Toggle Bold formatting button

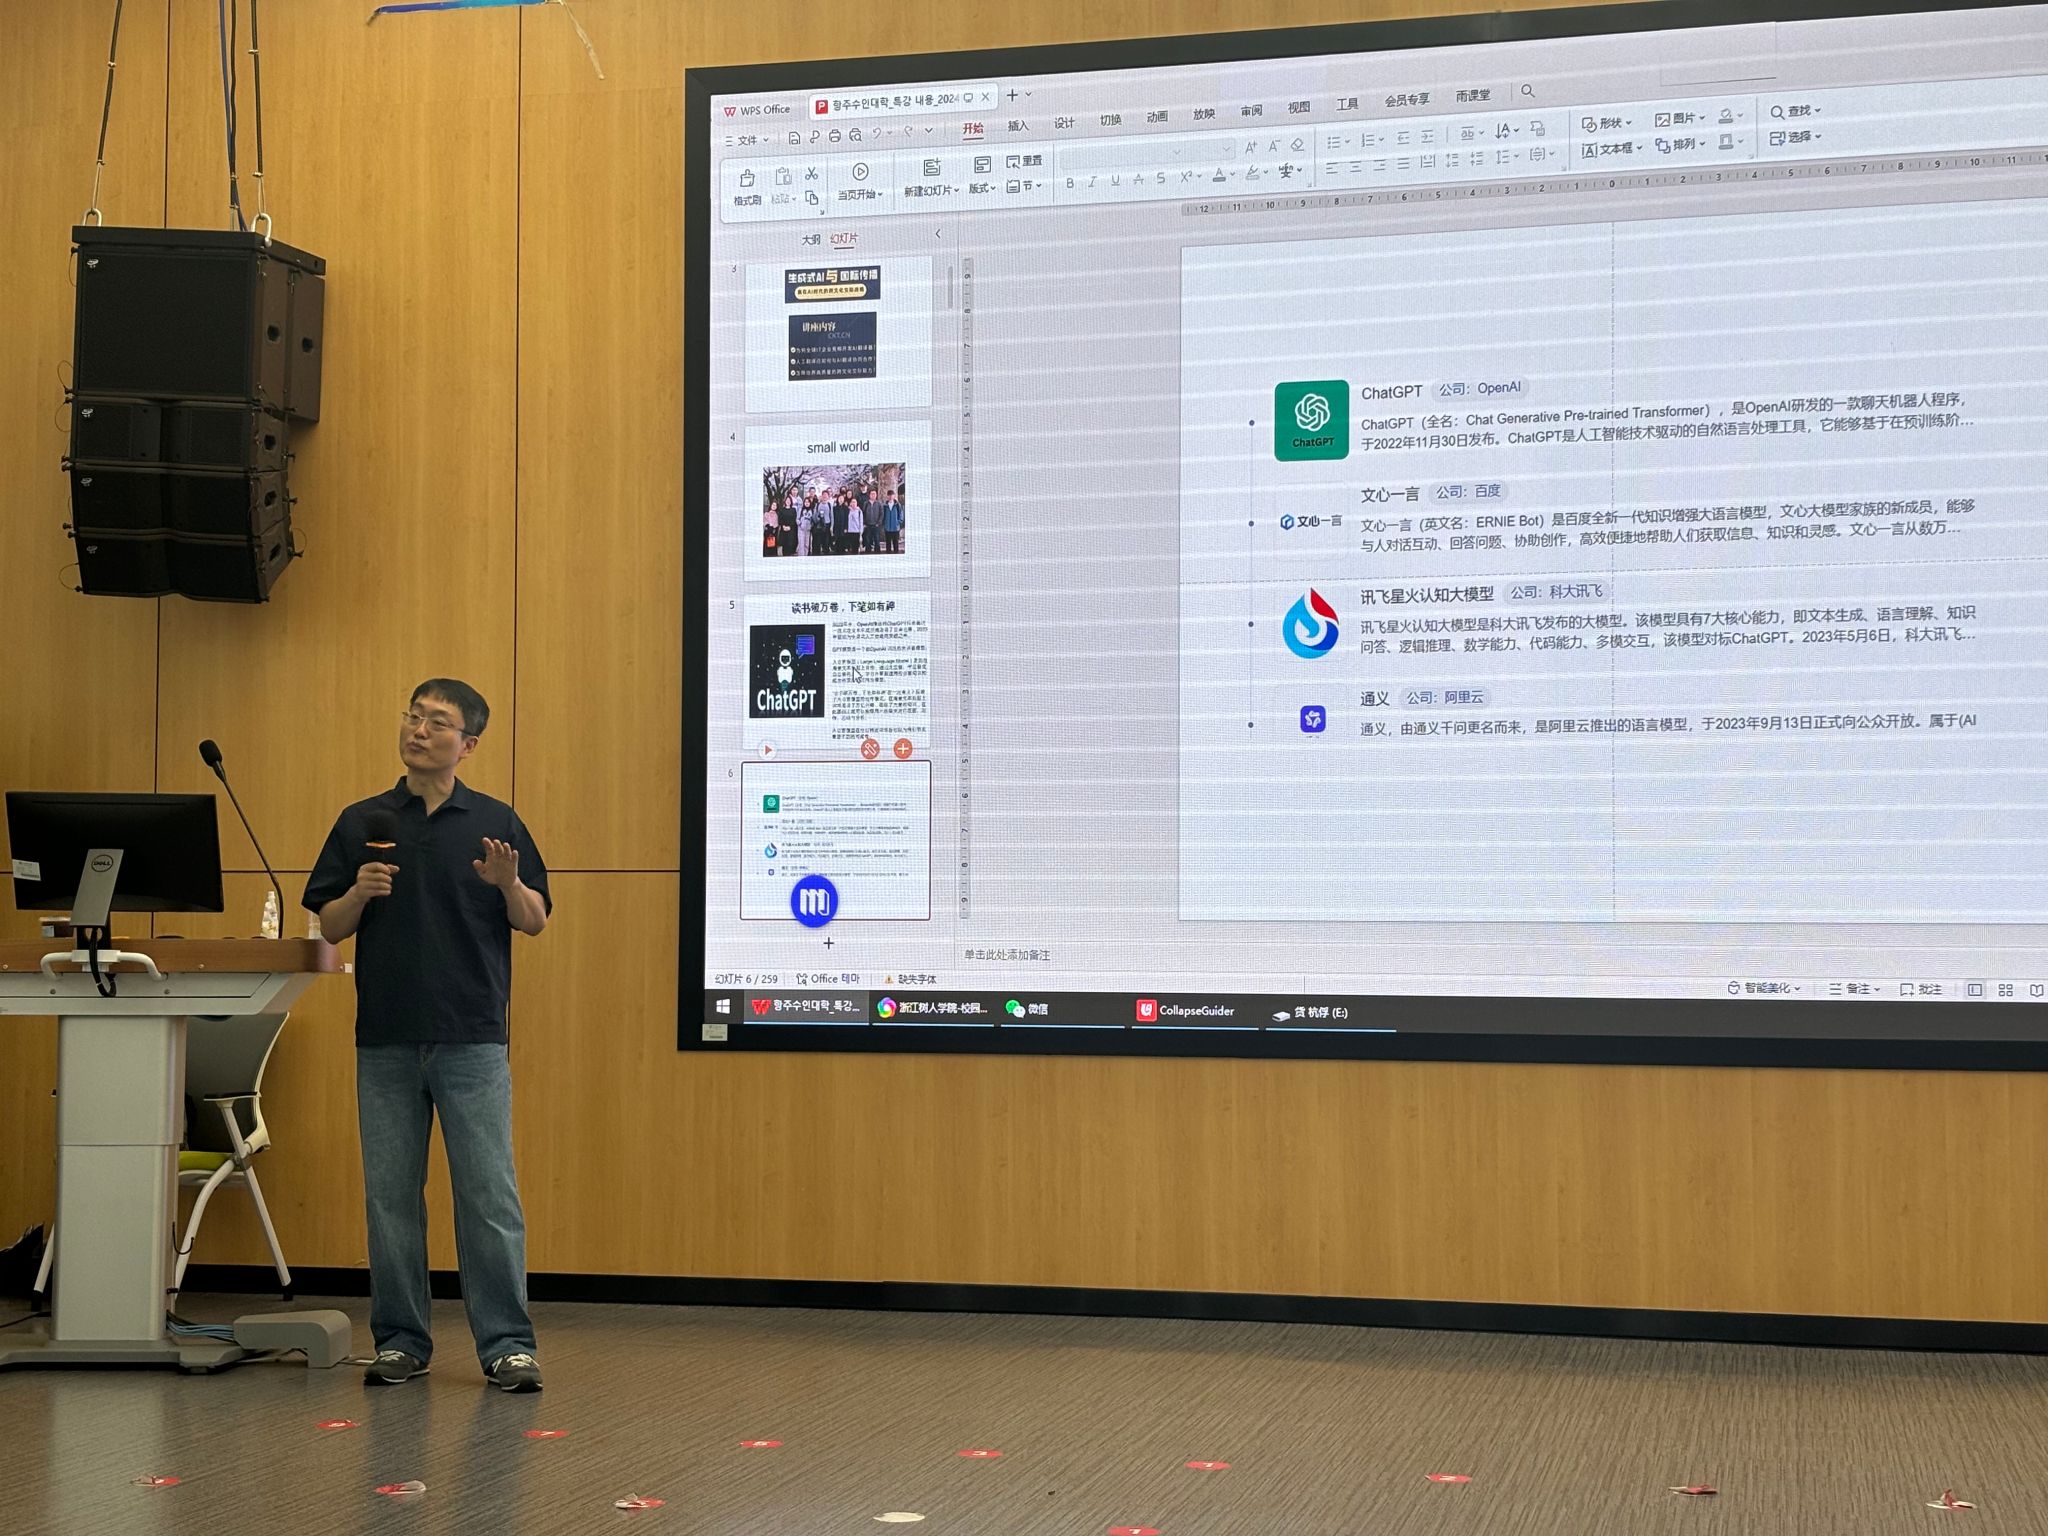[x=1070, y=183]
